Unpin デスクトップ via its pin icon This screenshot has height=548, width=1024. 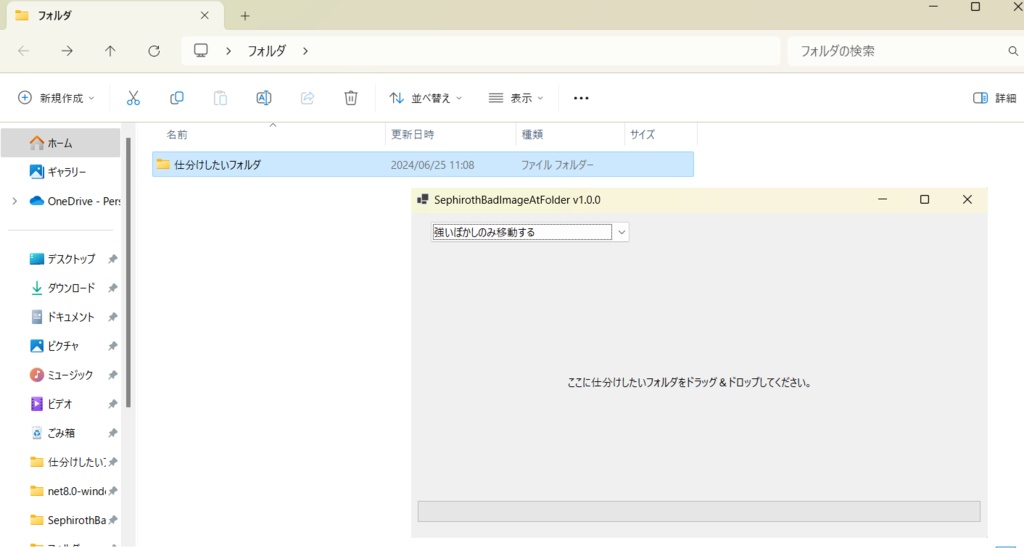[112, 259]
